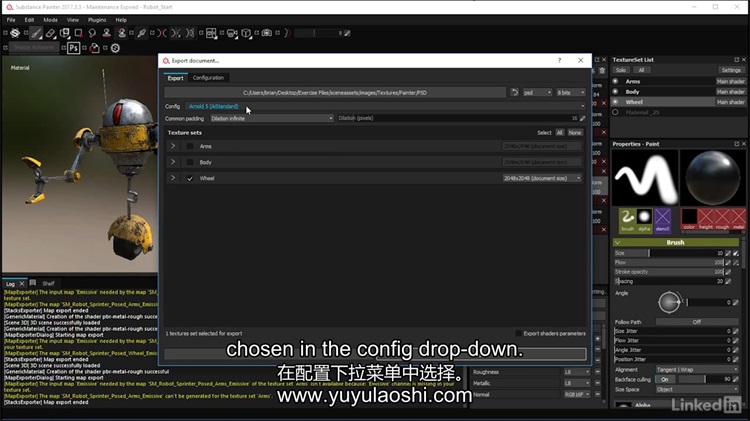This screenshot has height=421, width=750.
Task: Adjust the brush Size slider
Action: 669,253
